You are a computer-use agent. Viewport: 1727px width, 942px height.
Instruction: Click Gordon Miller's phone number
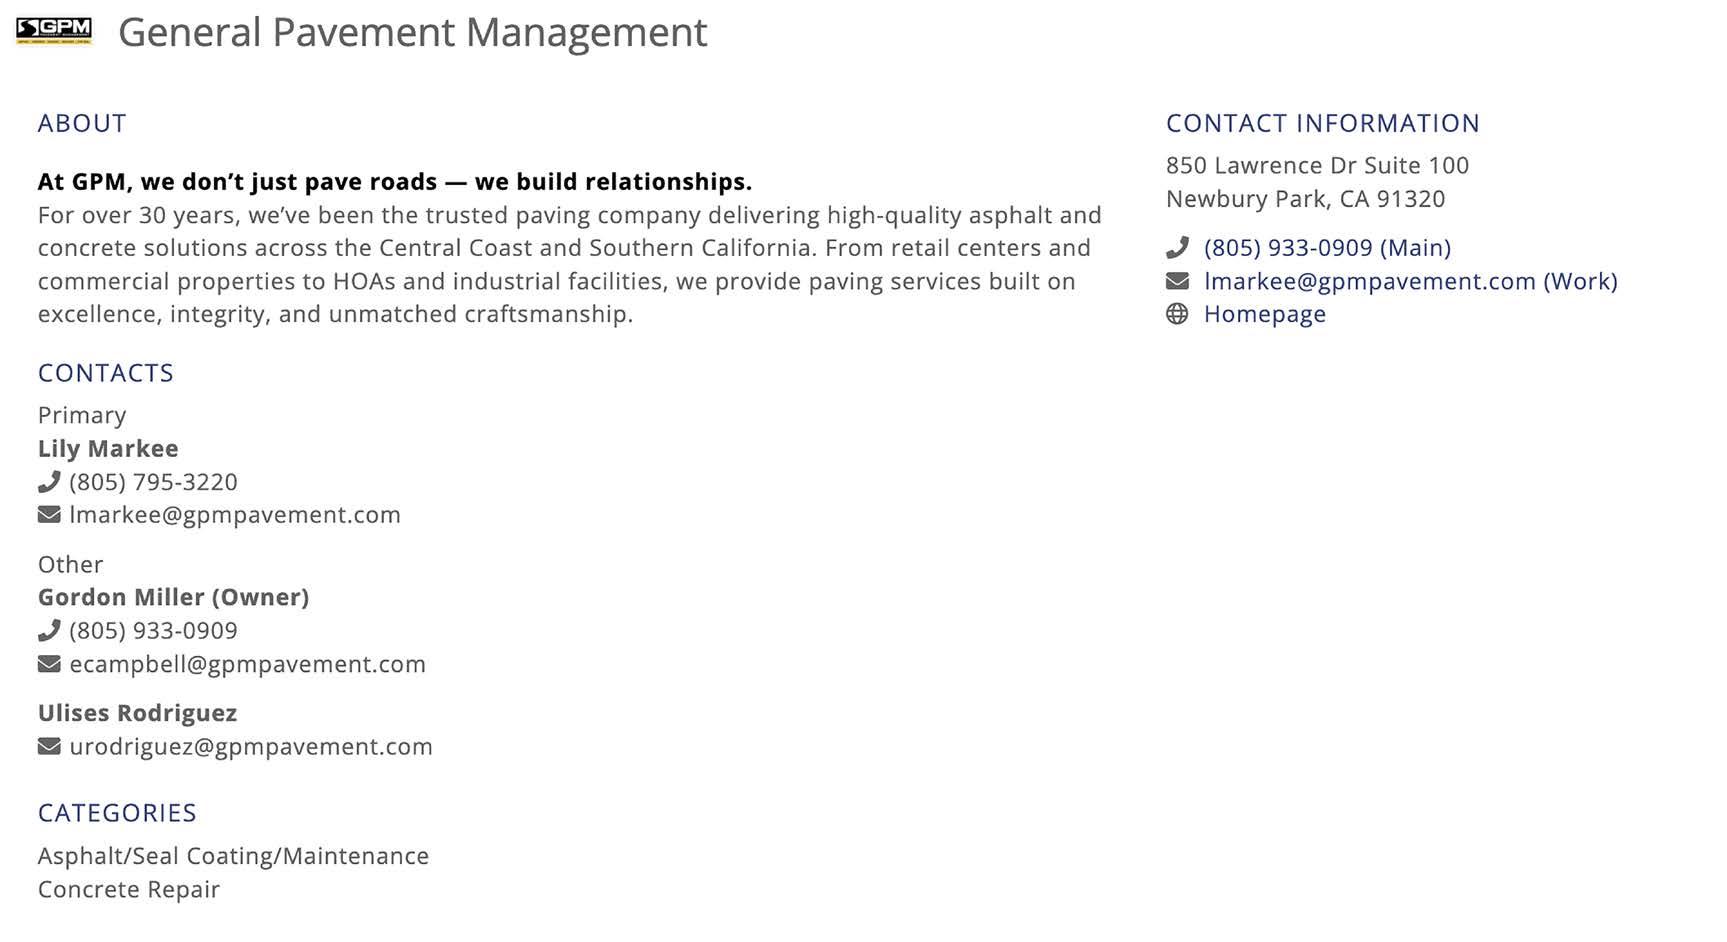(153, 631)
